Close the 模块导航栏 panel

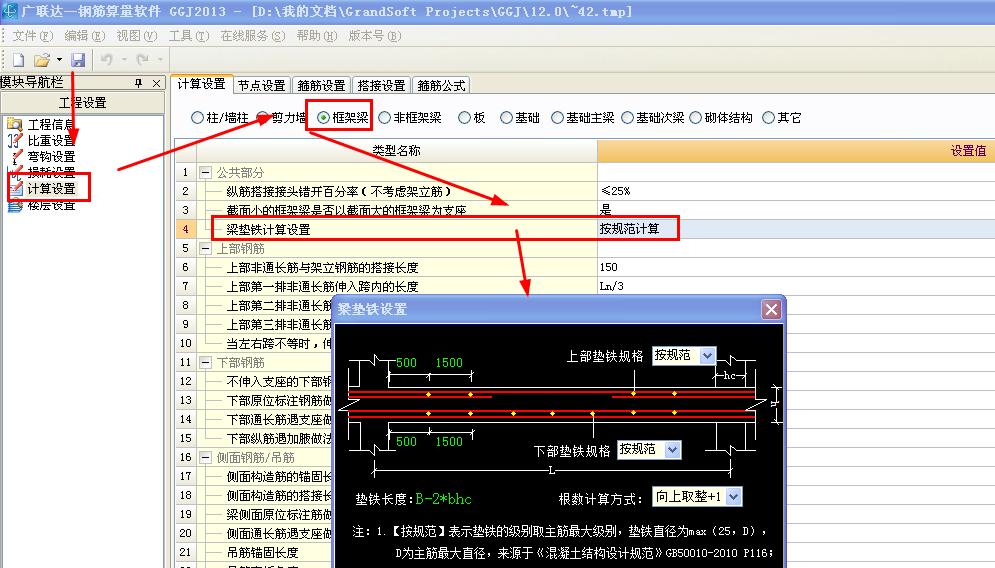click(157, 83)
